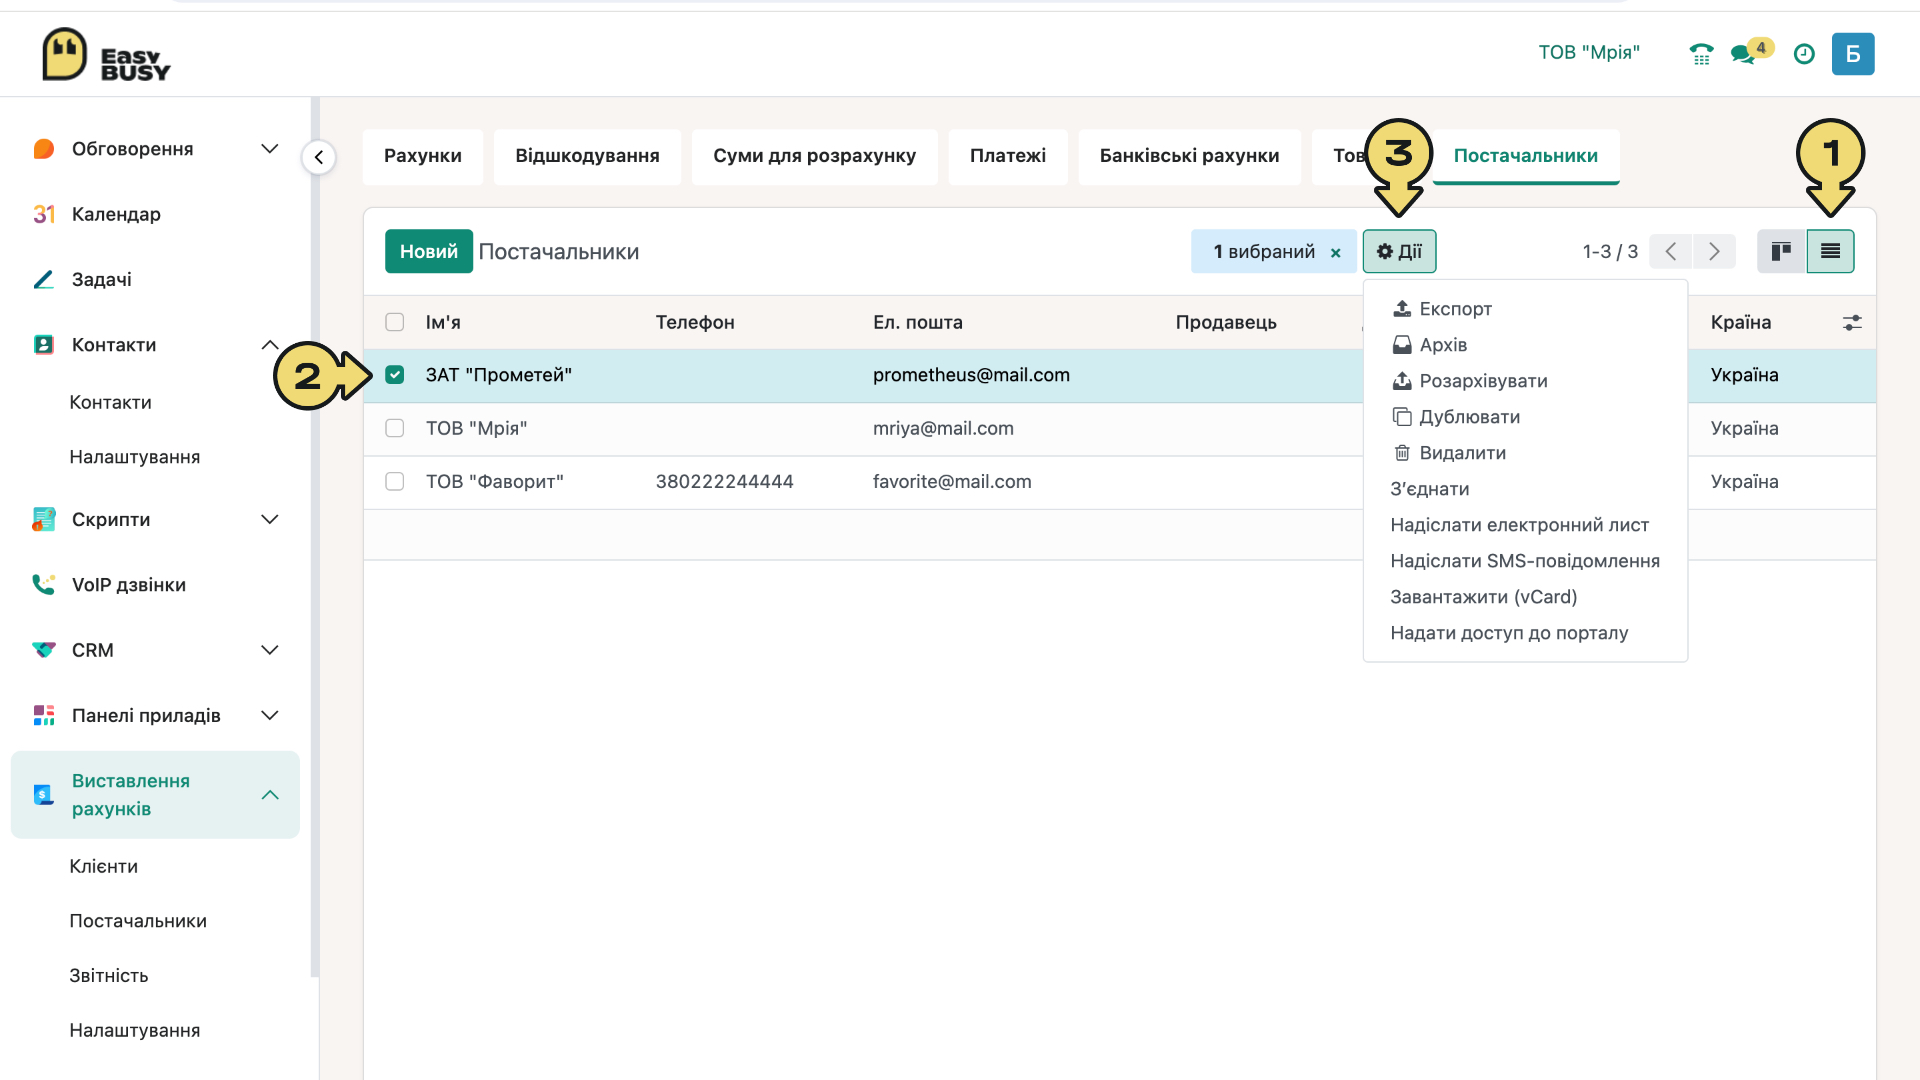Screen dimensions: 1920x1080
Task: Open the EasyBusy logo home
Action: pos(106,54)
